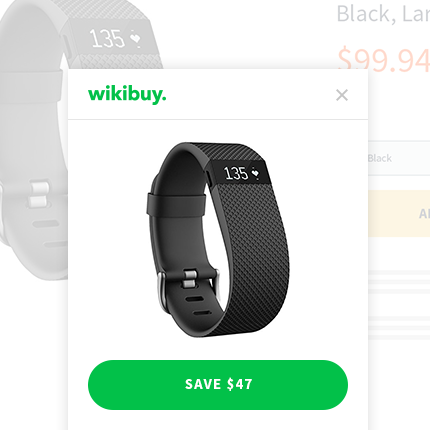The width and height of the screenshot is (430, 430).
Task: Click the faded buckle on background band
Action: click(39, 193)
